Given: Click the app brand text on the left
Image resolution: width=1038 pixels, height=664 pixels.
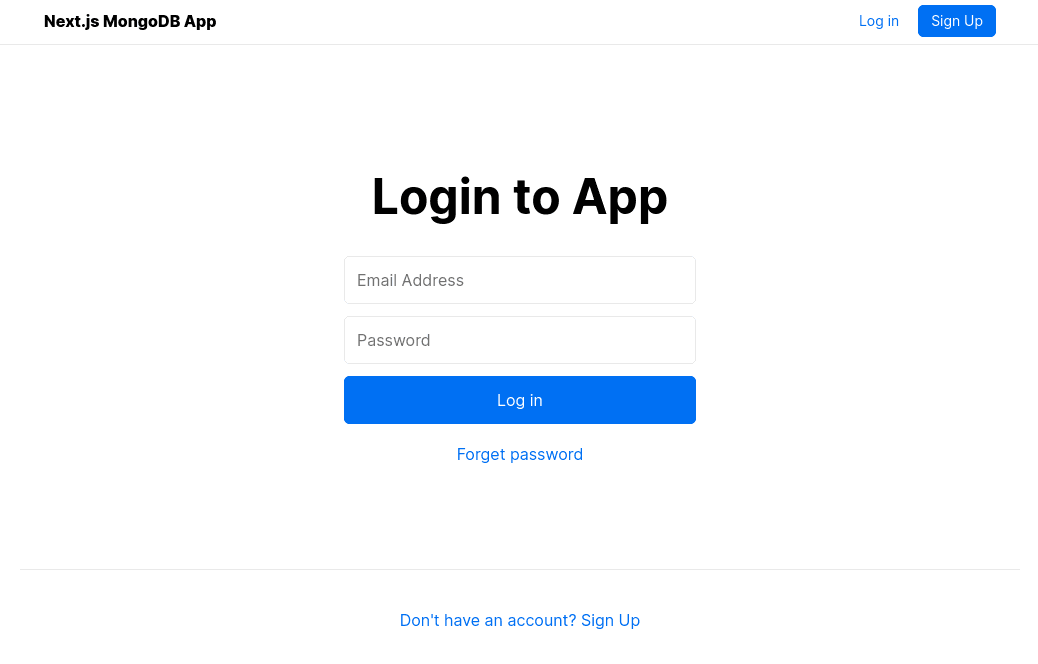Looking at the screenshot, I should 130,21.
